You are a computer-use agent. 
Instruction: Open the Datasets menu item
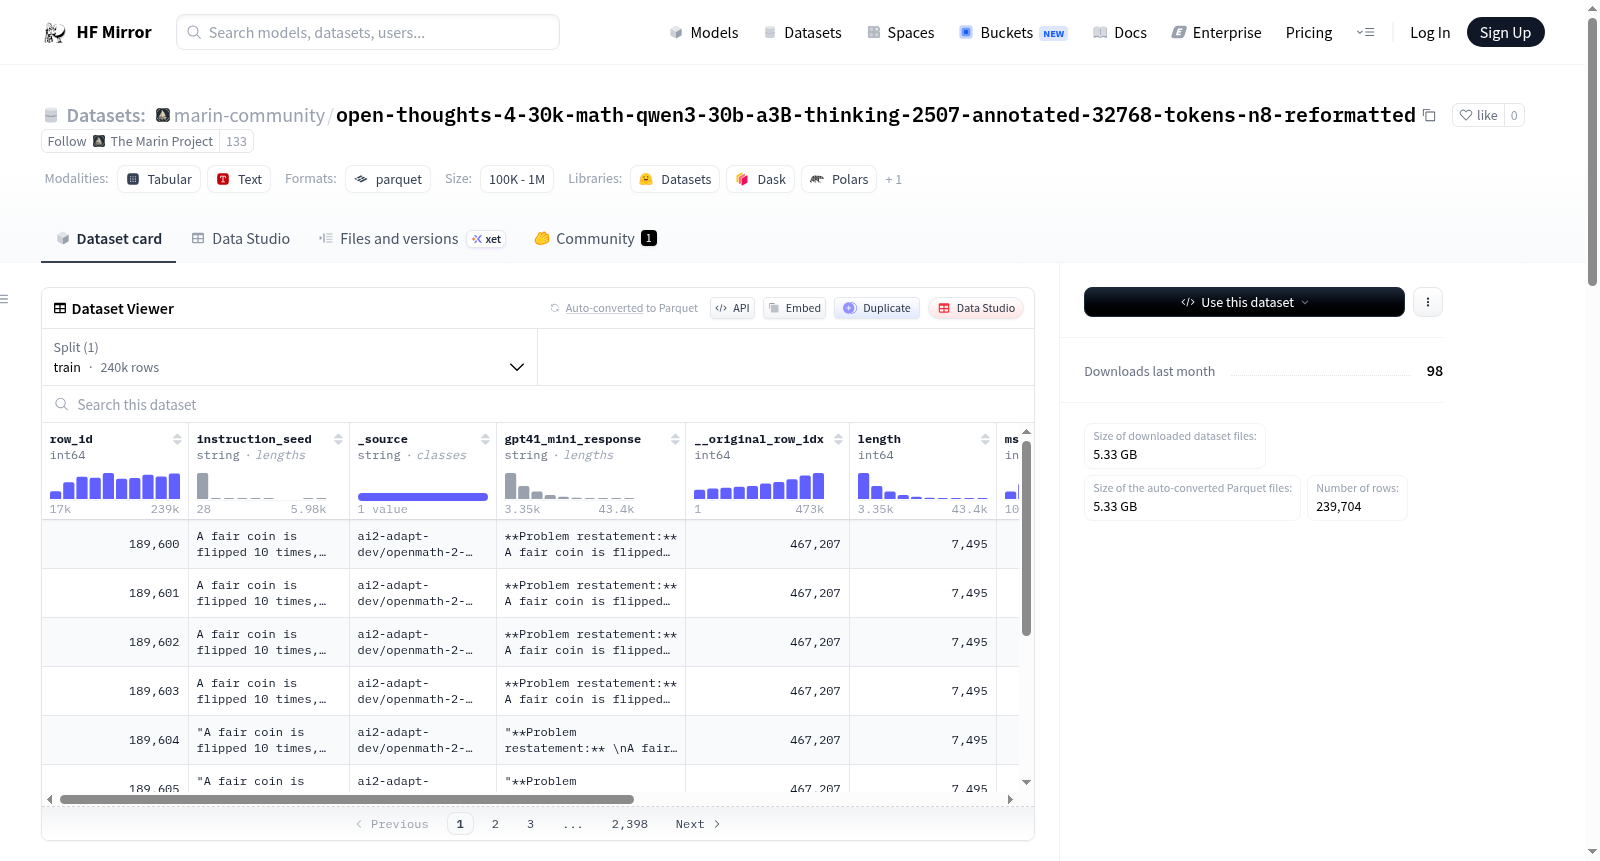click(802, 32)
